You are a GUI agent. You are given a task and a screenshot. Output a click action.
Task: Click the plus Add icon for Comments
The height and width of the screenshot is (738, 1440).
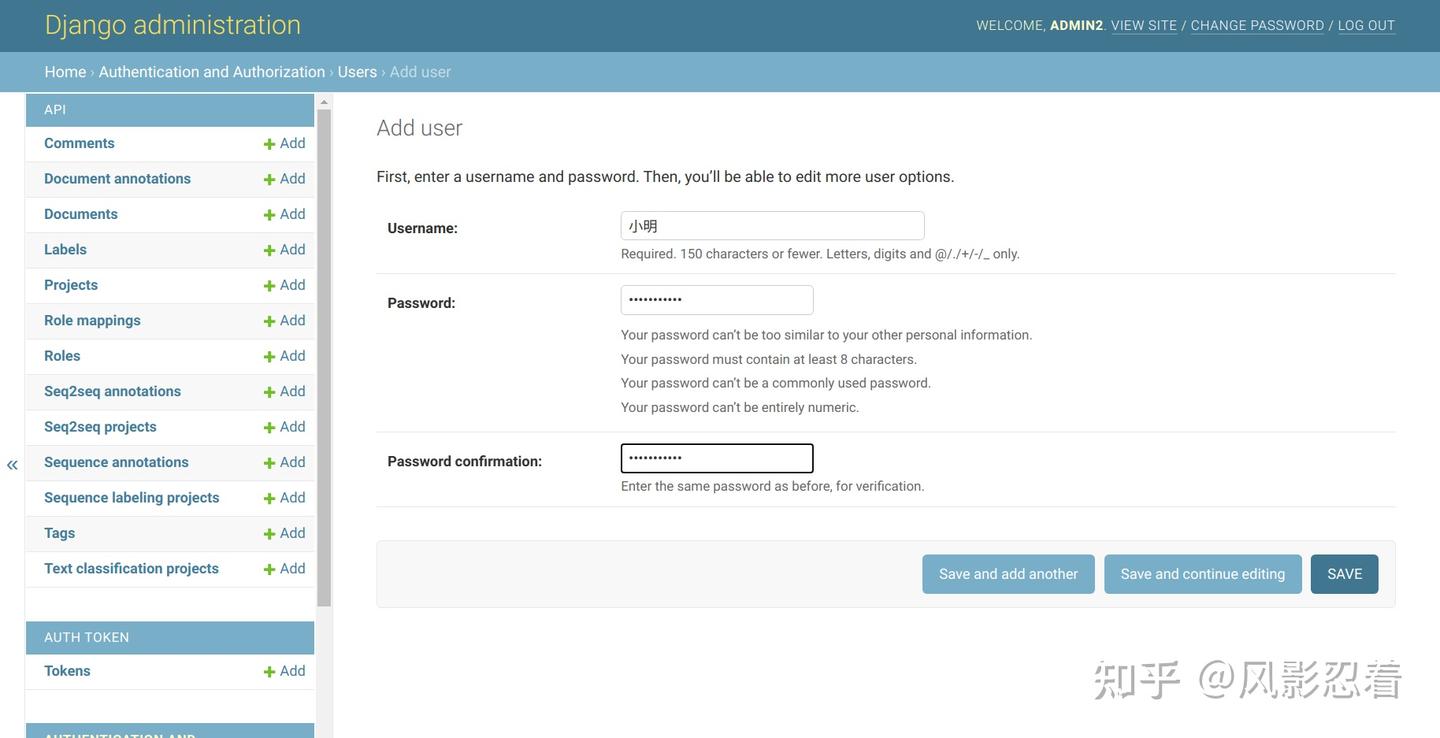point(269,144)
